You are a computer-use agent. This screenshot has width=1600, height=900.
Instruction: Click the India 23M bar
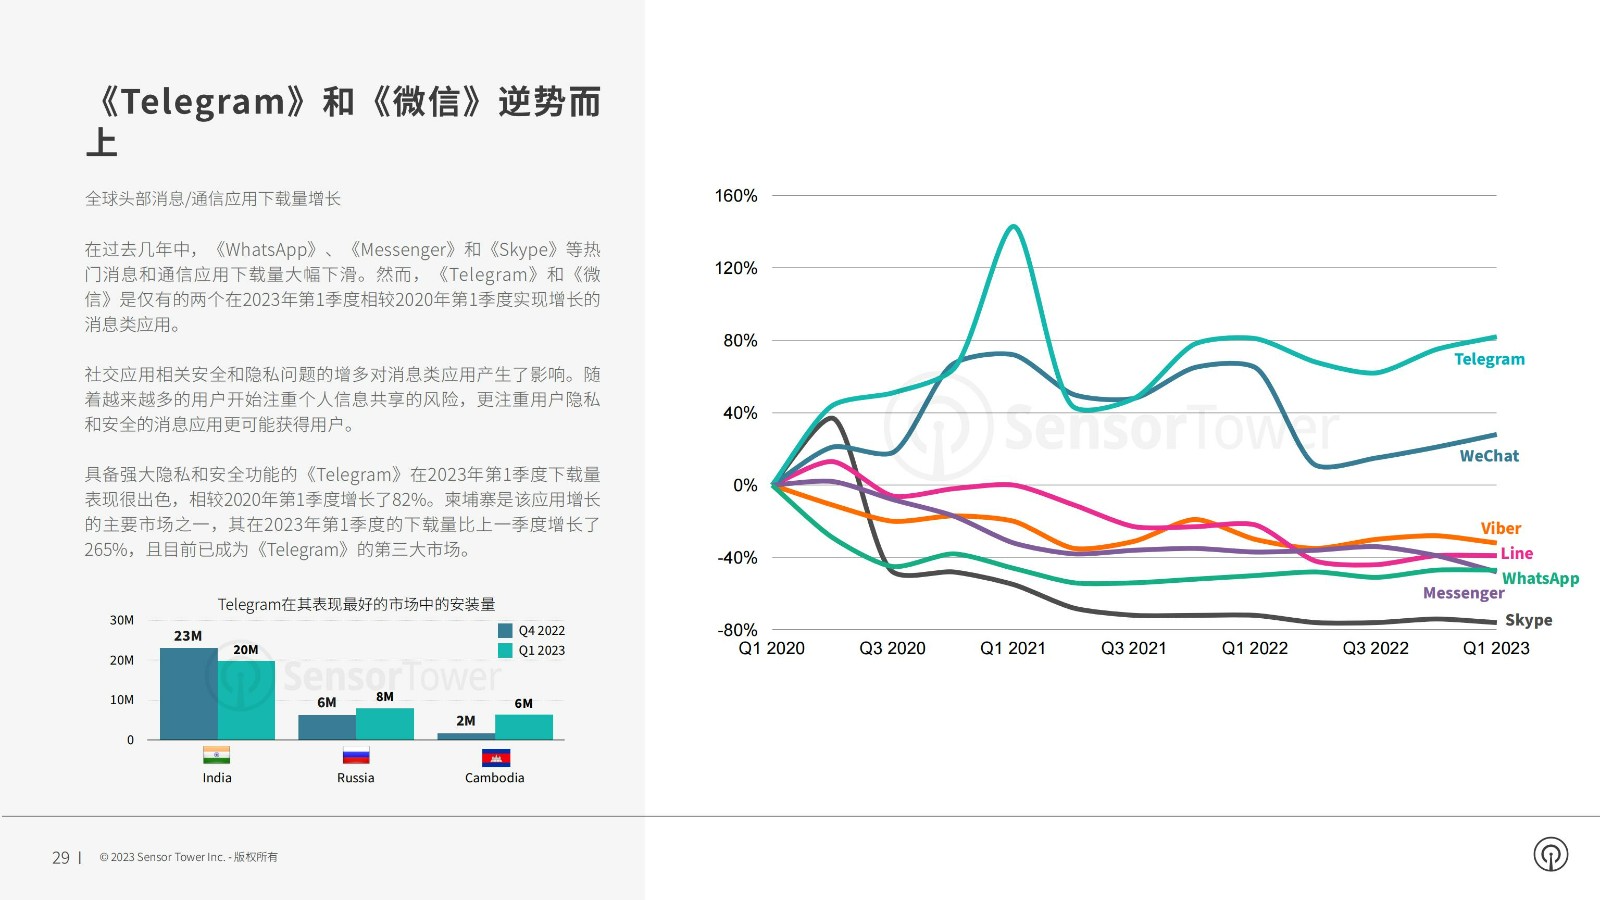click(189, 694)
